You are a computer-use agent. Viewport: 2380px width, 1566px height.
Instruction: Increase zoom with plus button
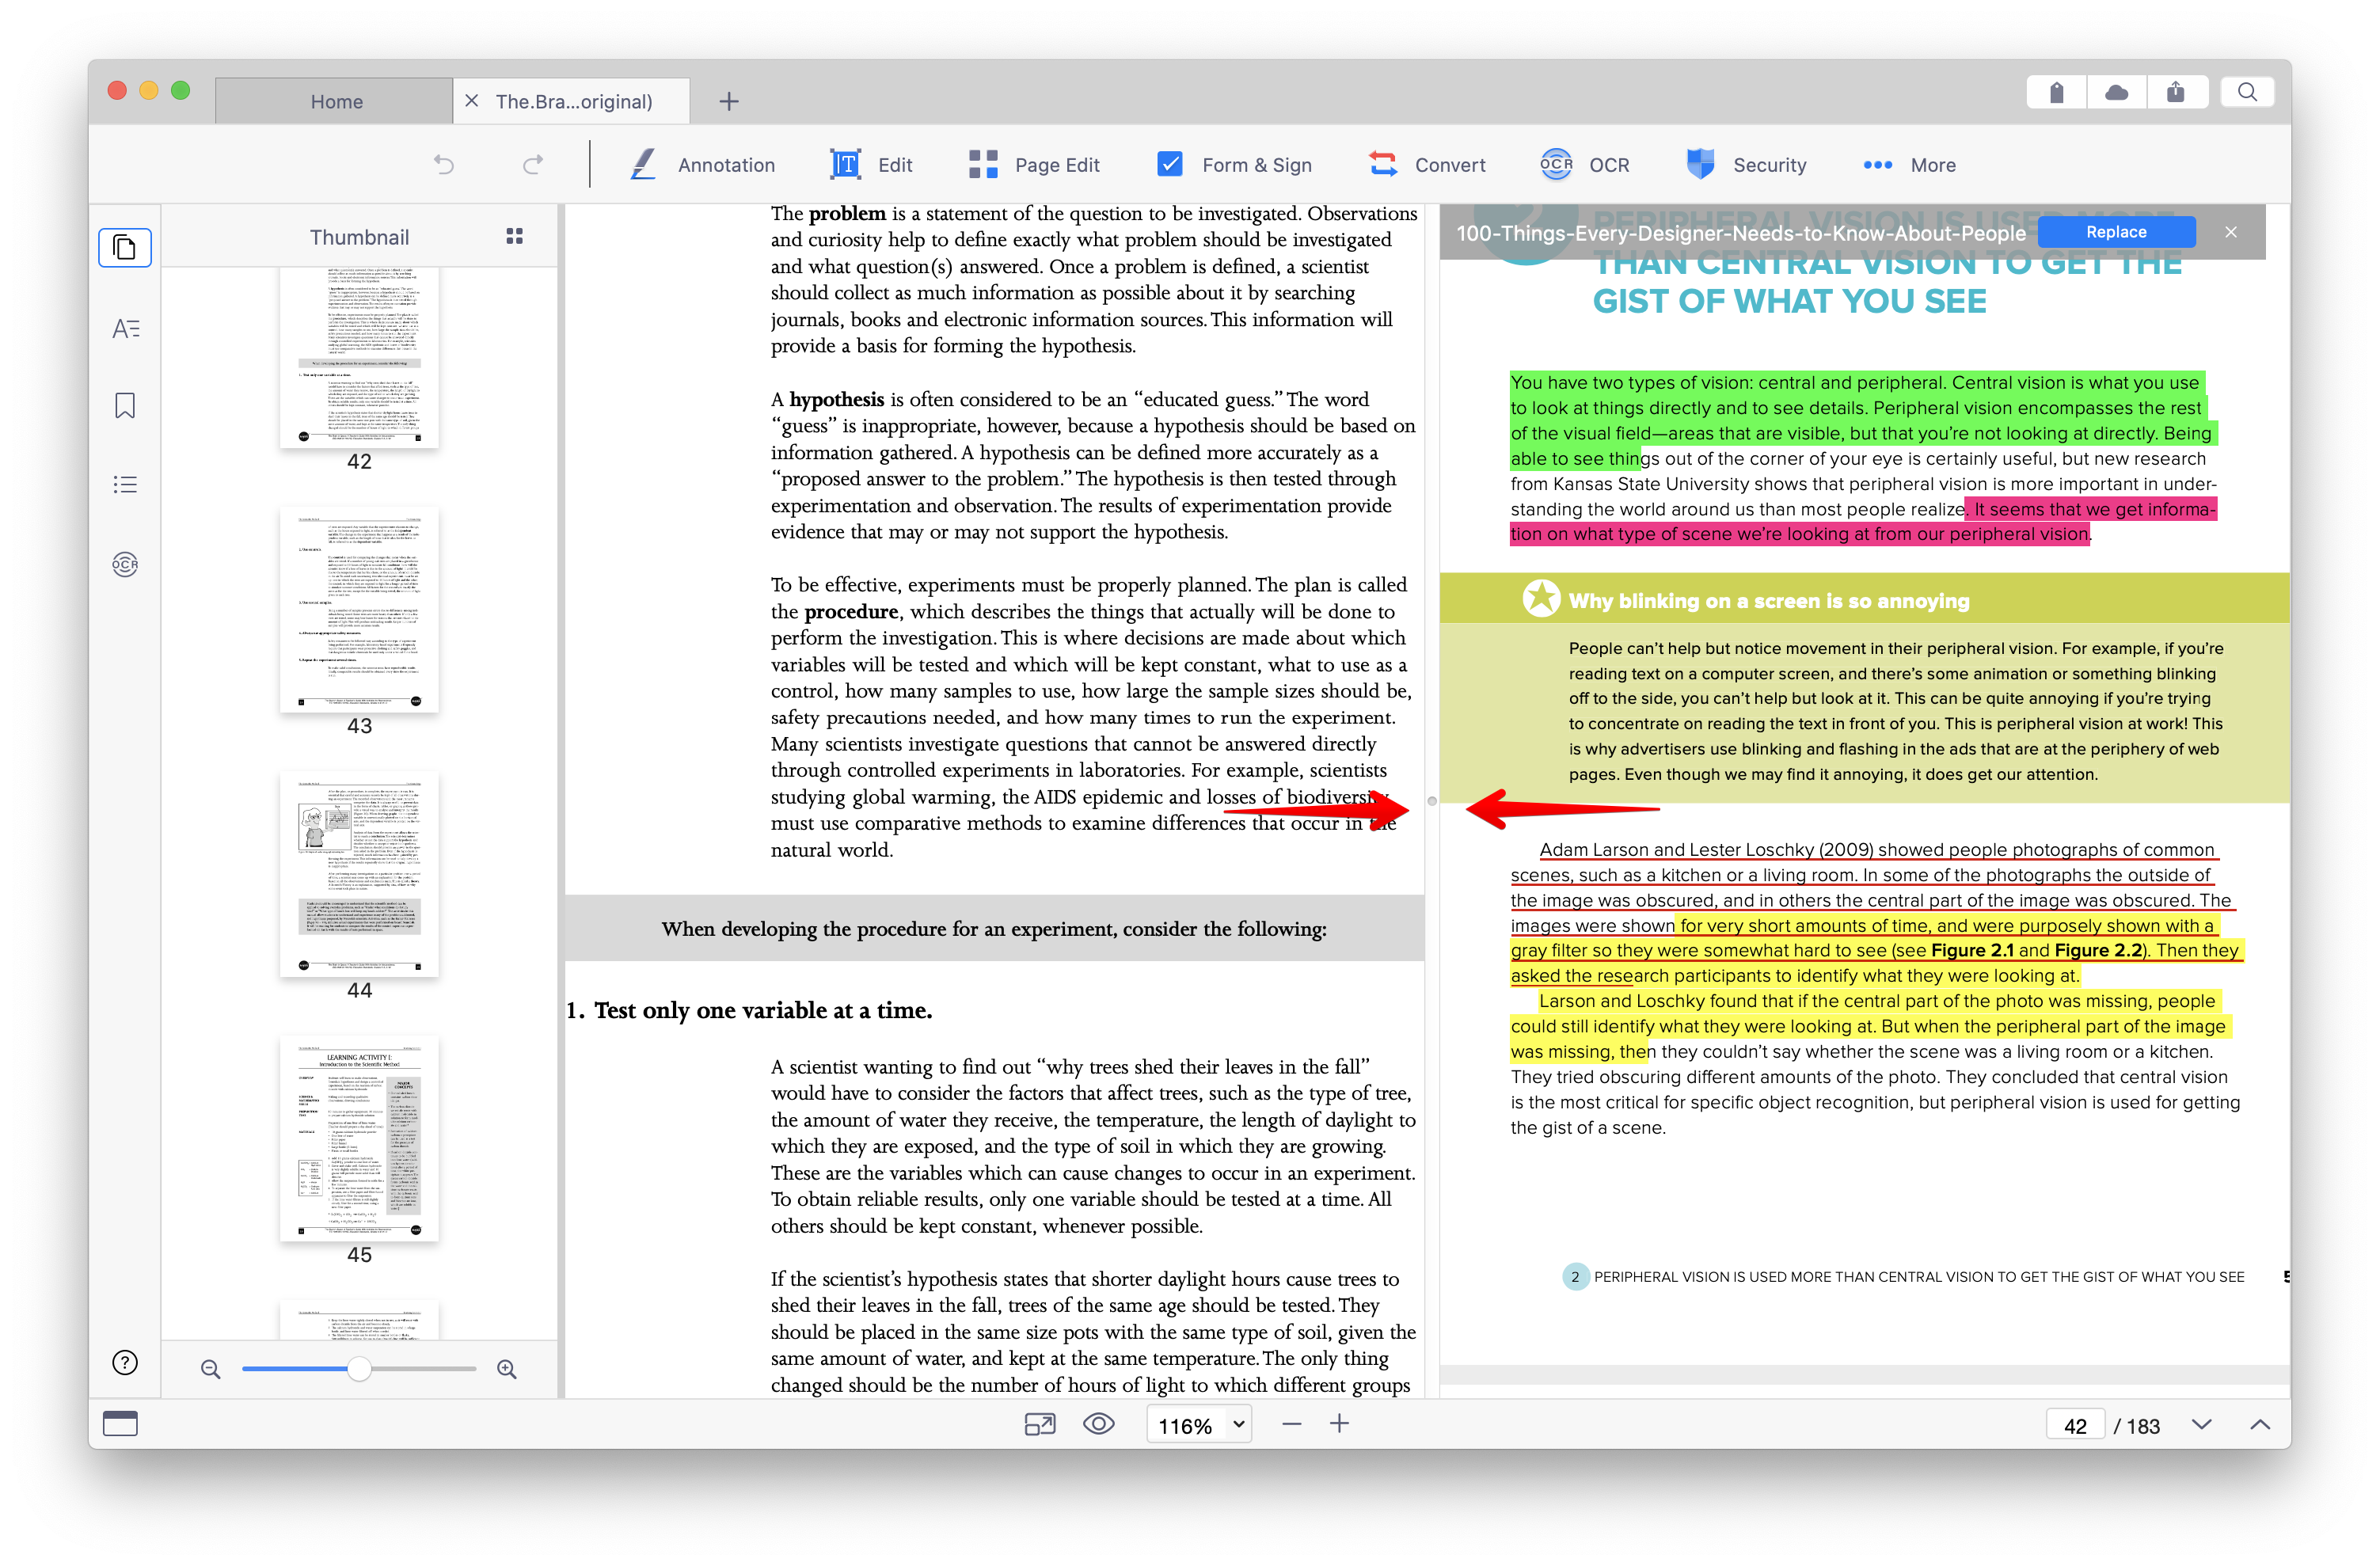[1339, 1424]
